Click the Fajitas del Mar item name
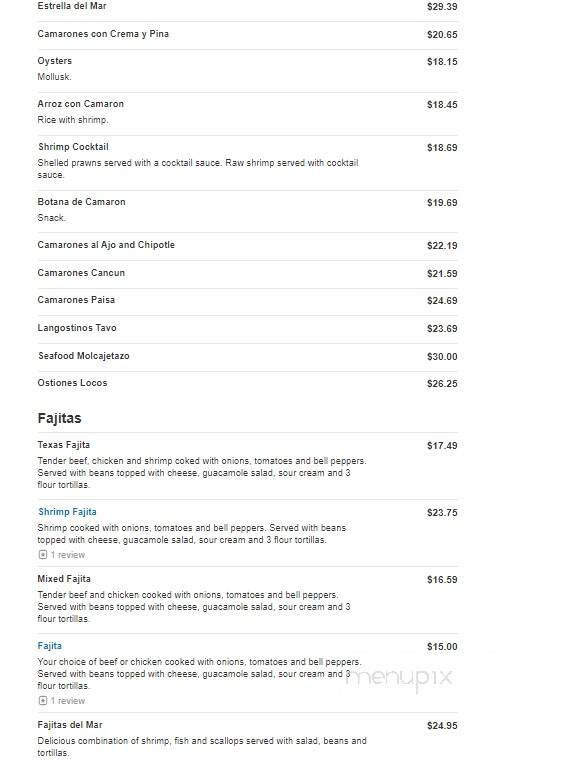Viewport: 578px width, 760px height. [x=70, y=725]
